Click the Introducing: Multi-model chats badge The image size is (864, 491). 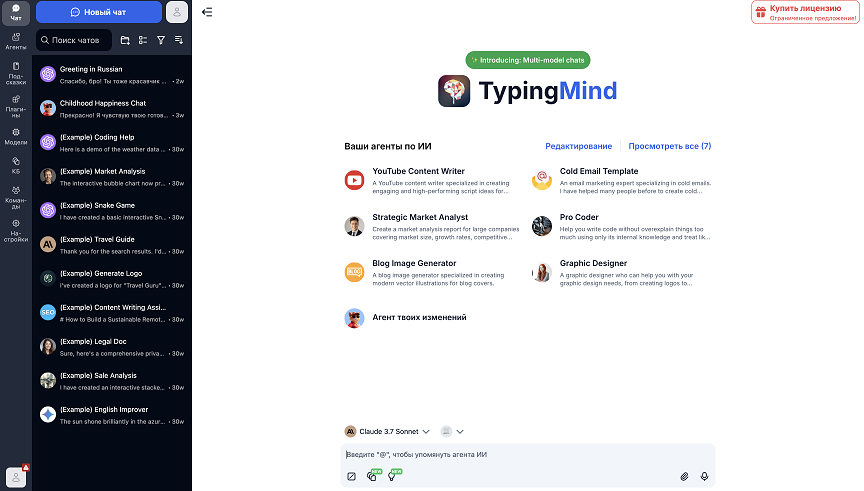pos(528,60)
